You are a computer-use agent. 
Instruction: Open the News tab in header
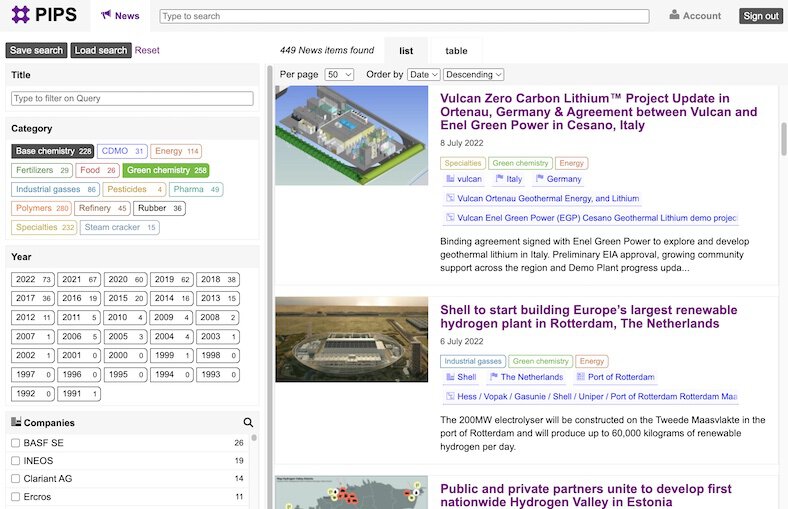pyautogui.click(x=120, y=16)
